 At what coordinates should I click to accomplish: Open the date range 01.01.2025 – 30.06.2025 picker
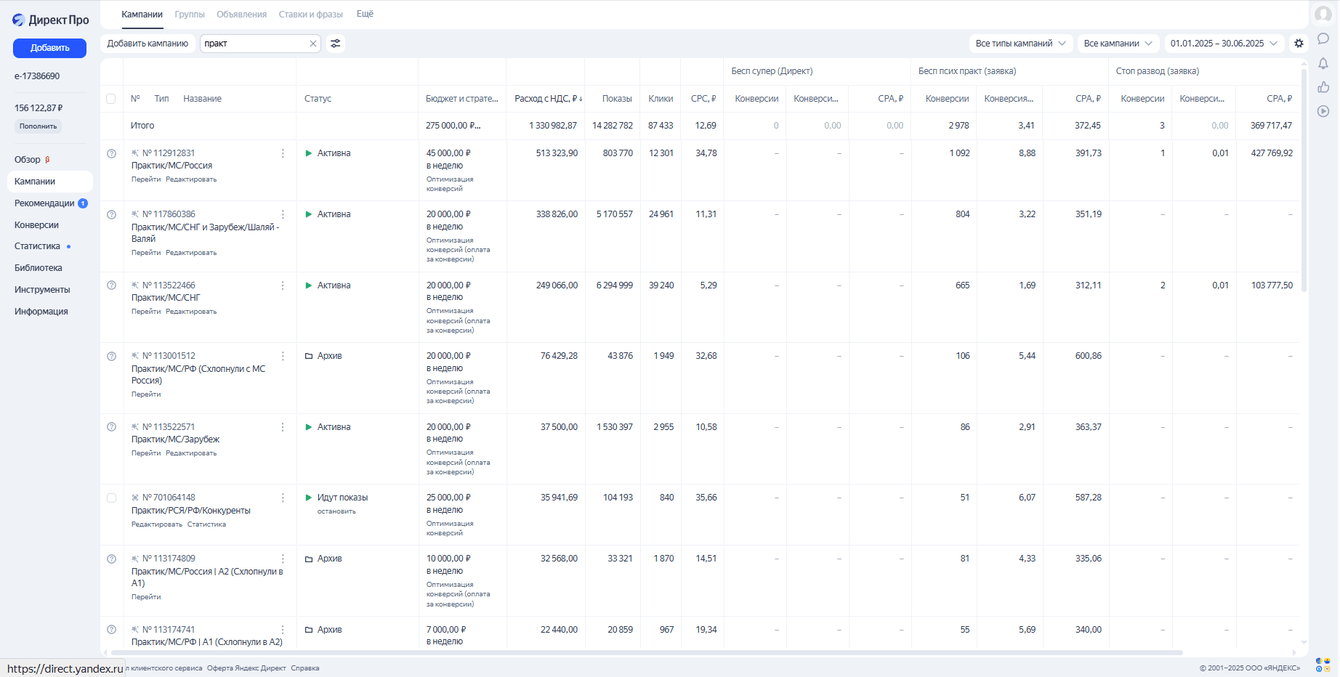tap(1224, 44)
